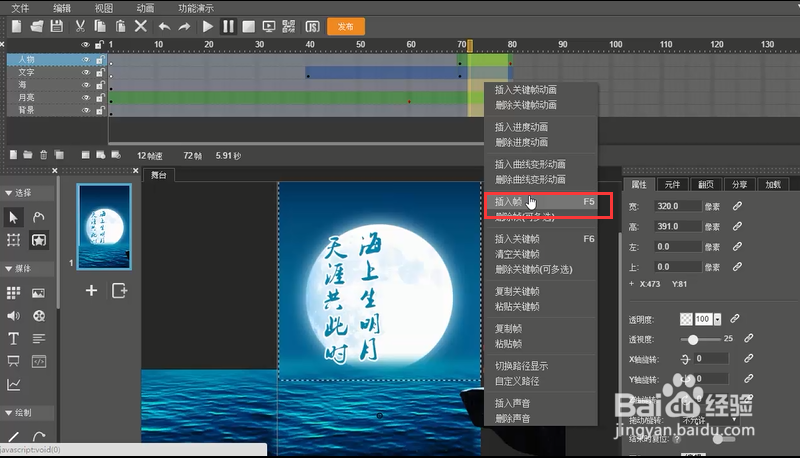
Task: Cut selection with the scissors icon
Action: (x=80, y=26)
